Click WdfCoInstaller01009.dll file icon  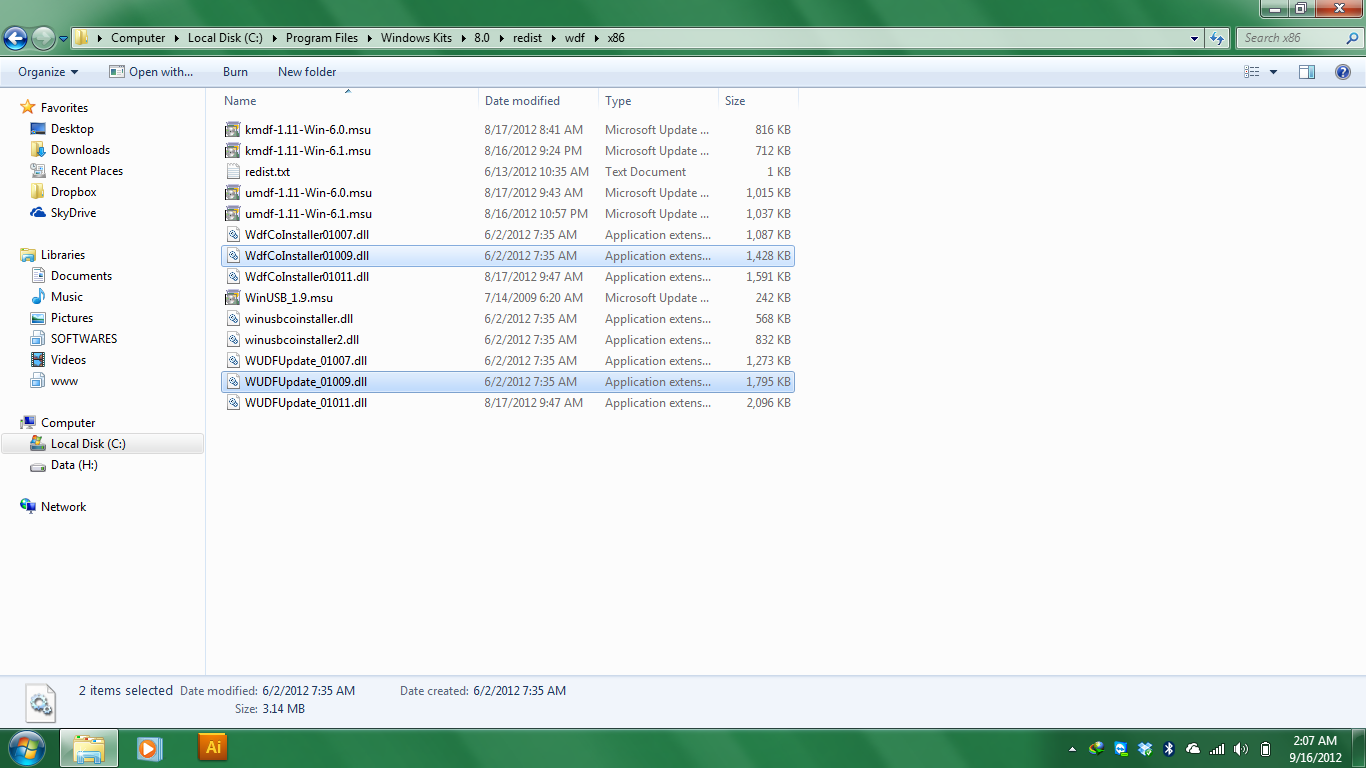click(x=233, y=256)
